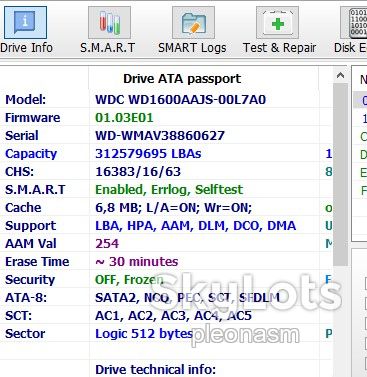Open the S.M.A.R.T test tubes icon
Screen dimensions: 367x377
point(109,23)
